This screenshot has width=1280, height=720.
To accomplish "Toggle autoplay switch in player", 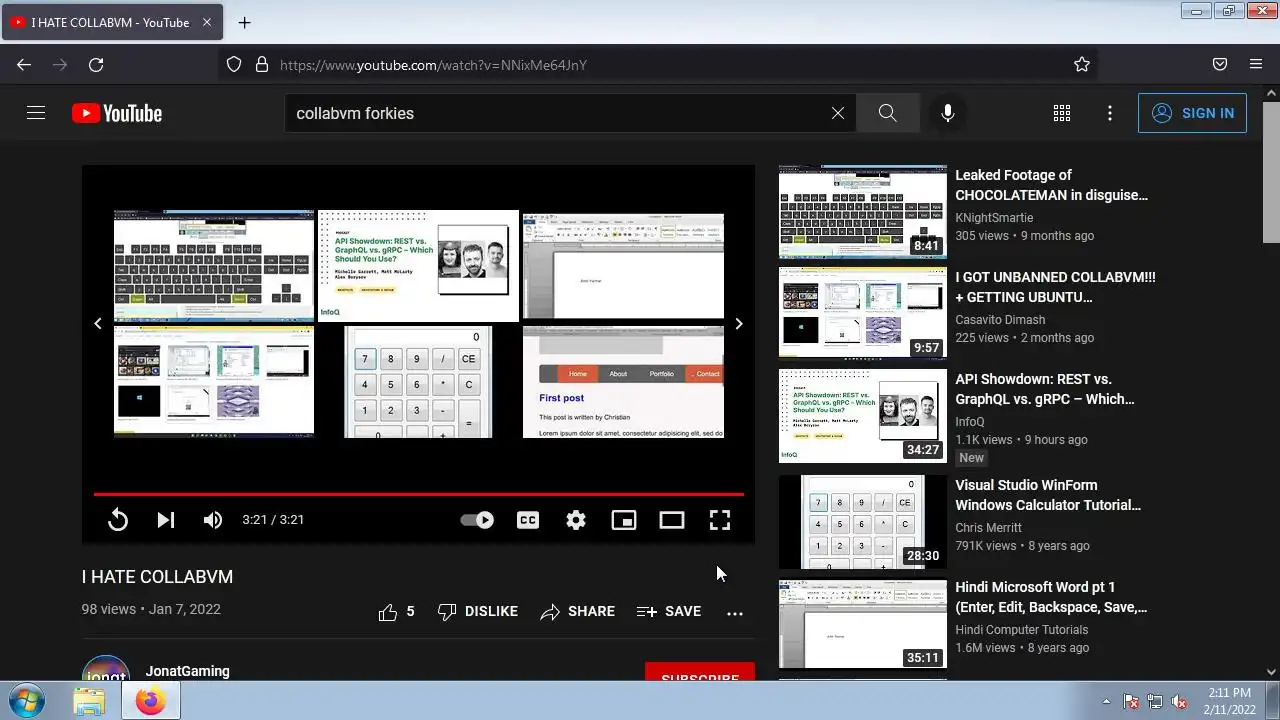I will [x=477, y=520].
